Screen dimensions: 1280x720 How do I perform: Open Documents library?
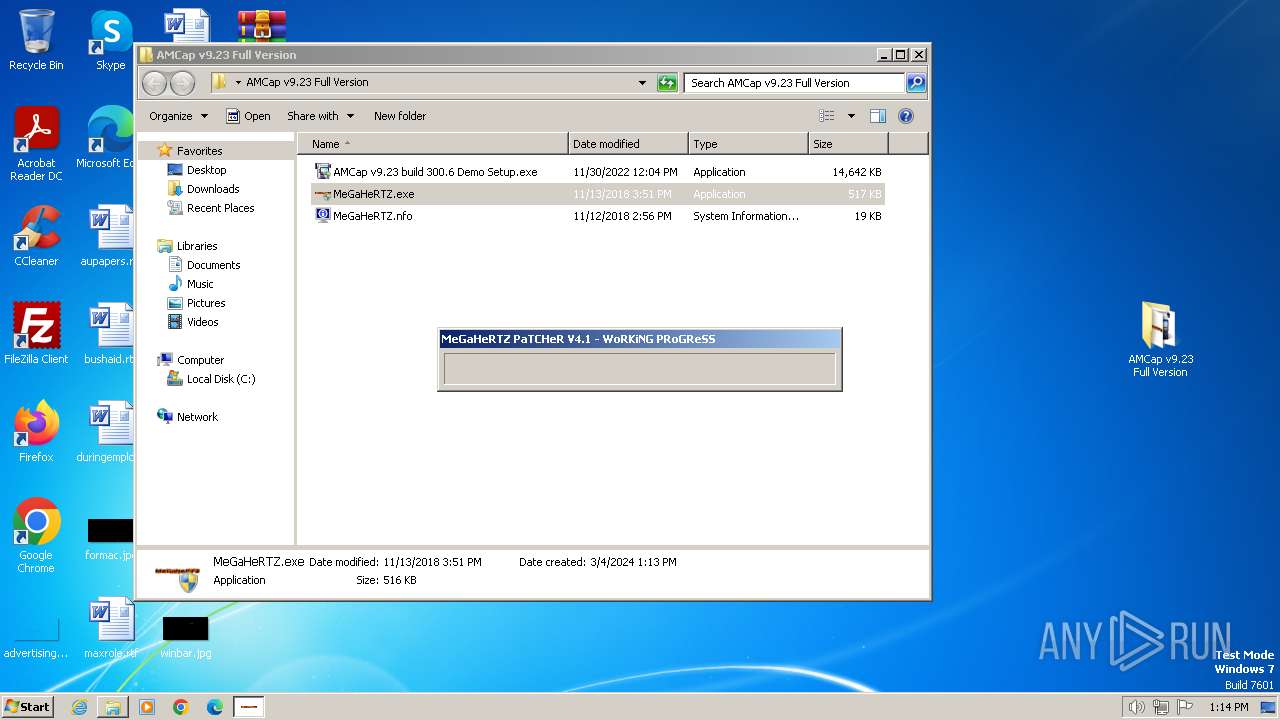pos(213,265)
